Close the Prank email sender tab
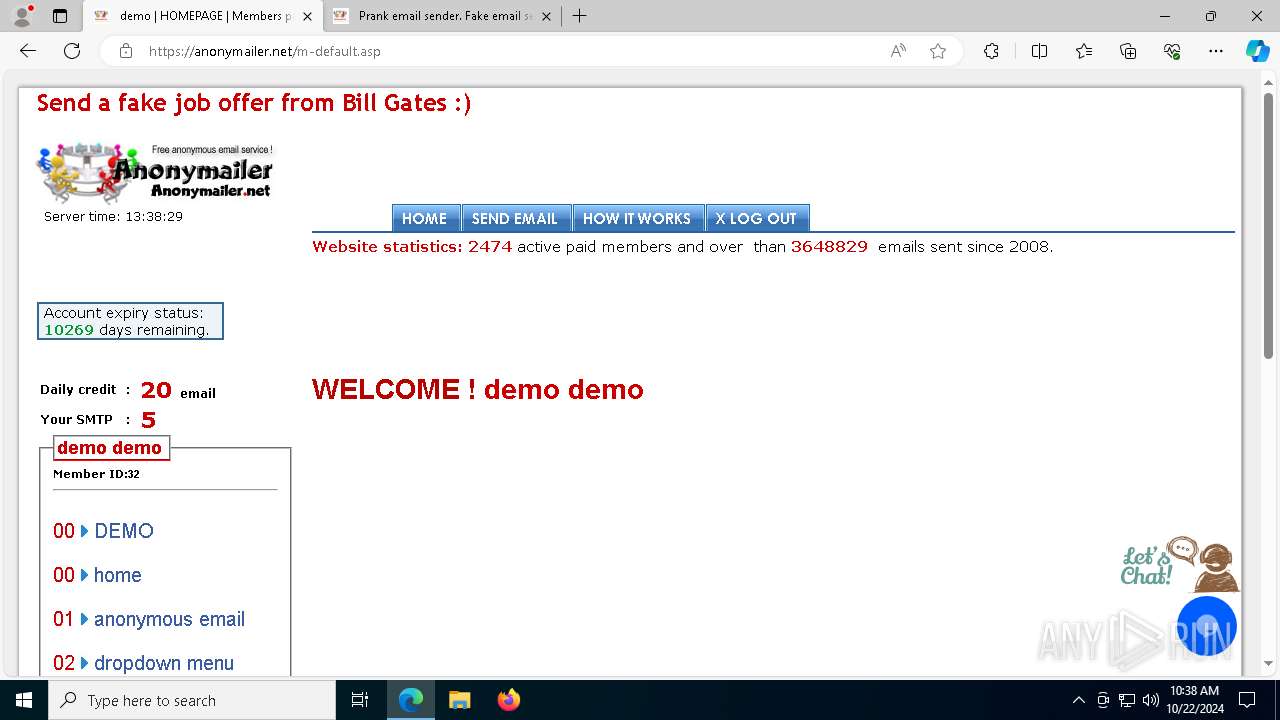1280x720 pixels. pos(546,16)
